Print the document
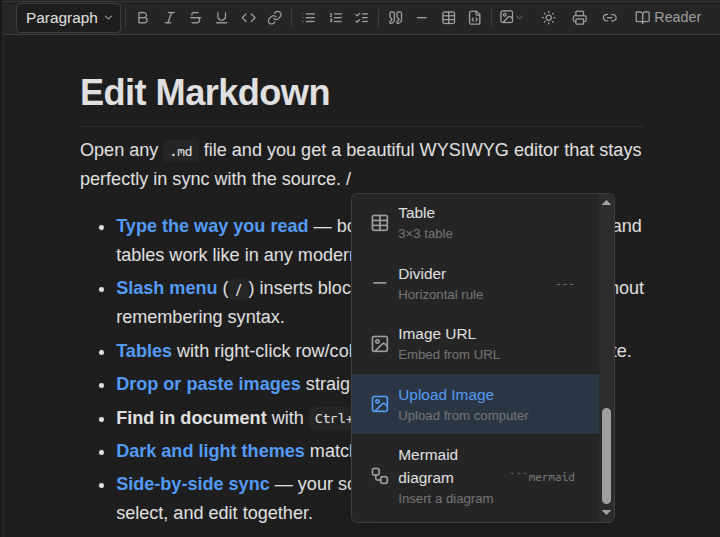This screenshot has height=537, width=720. pos(579,18)
